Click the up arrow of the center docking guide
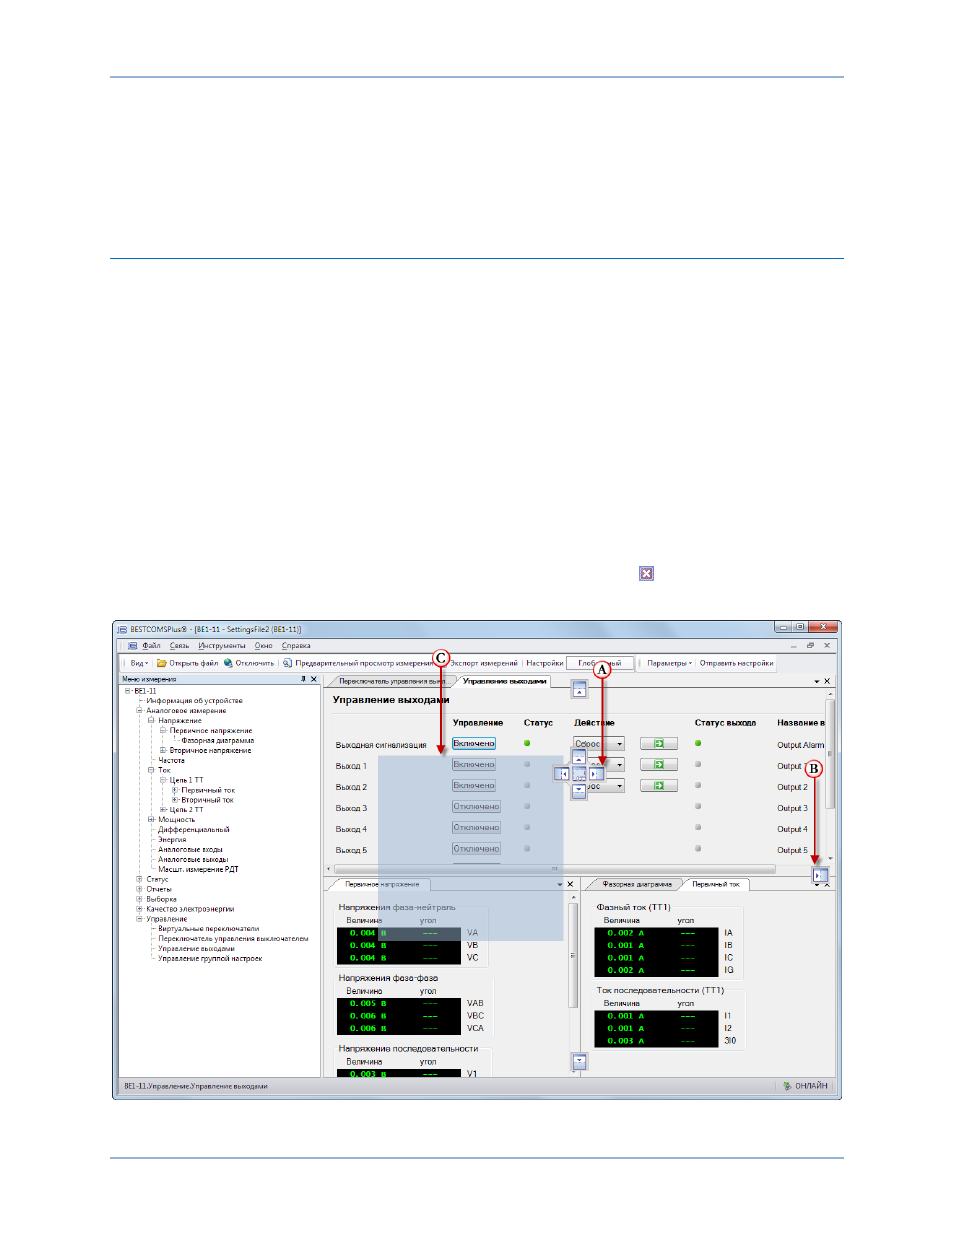 coord(579,757)
